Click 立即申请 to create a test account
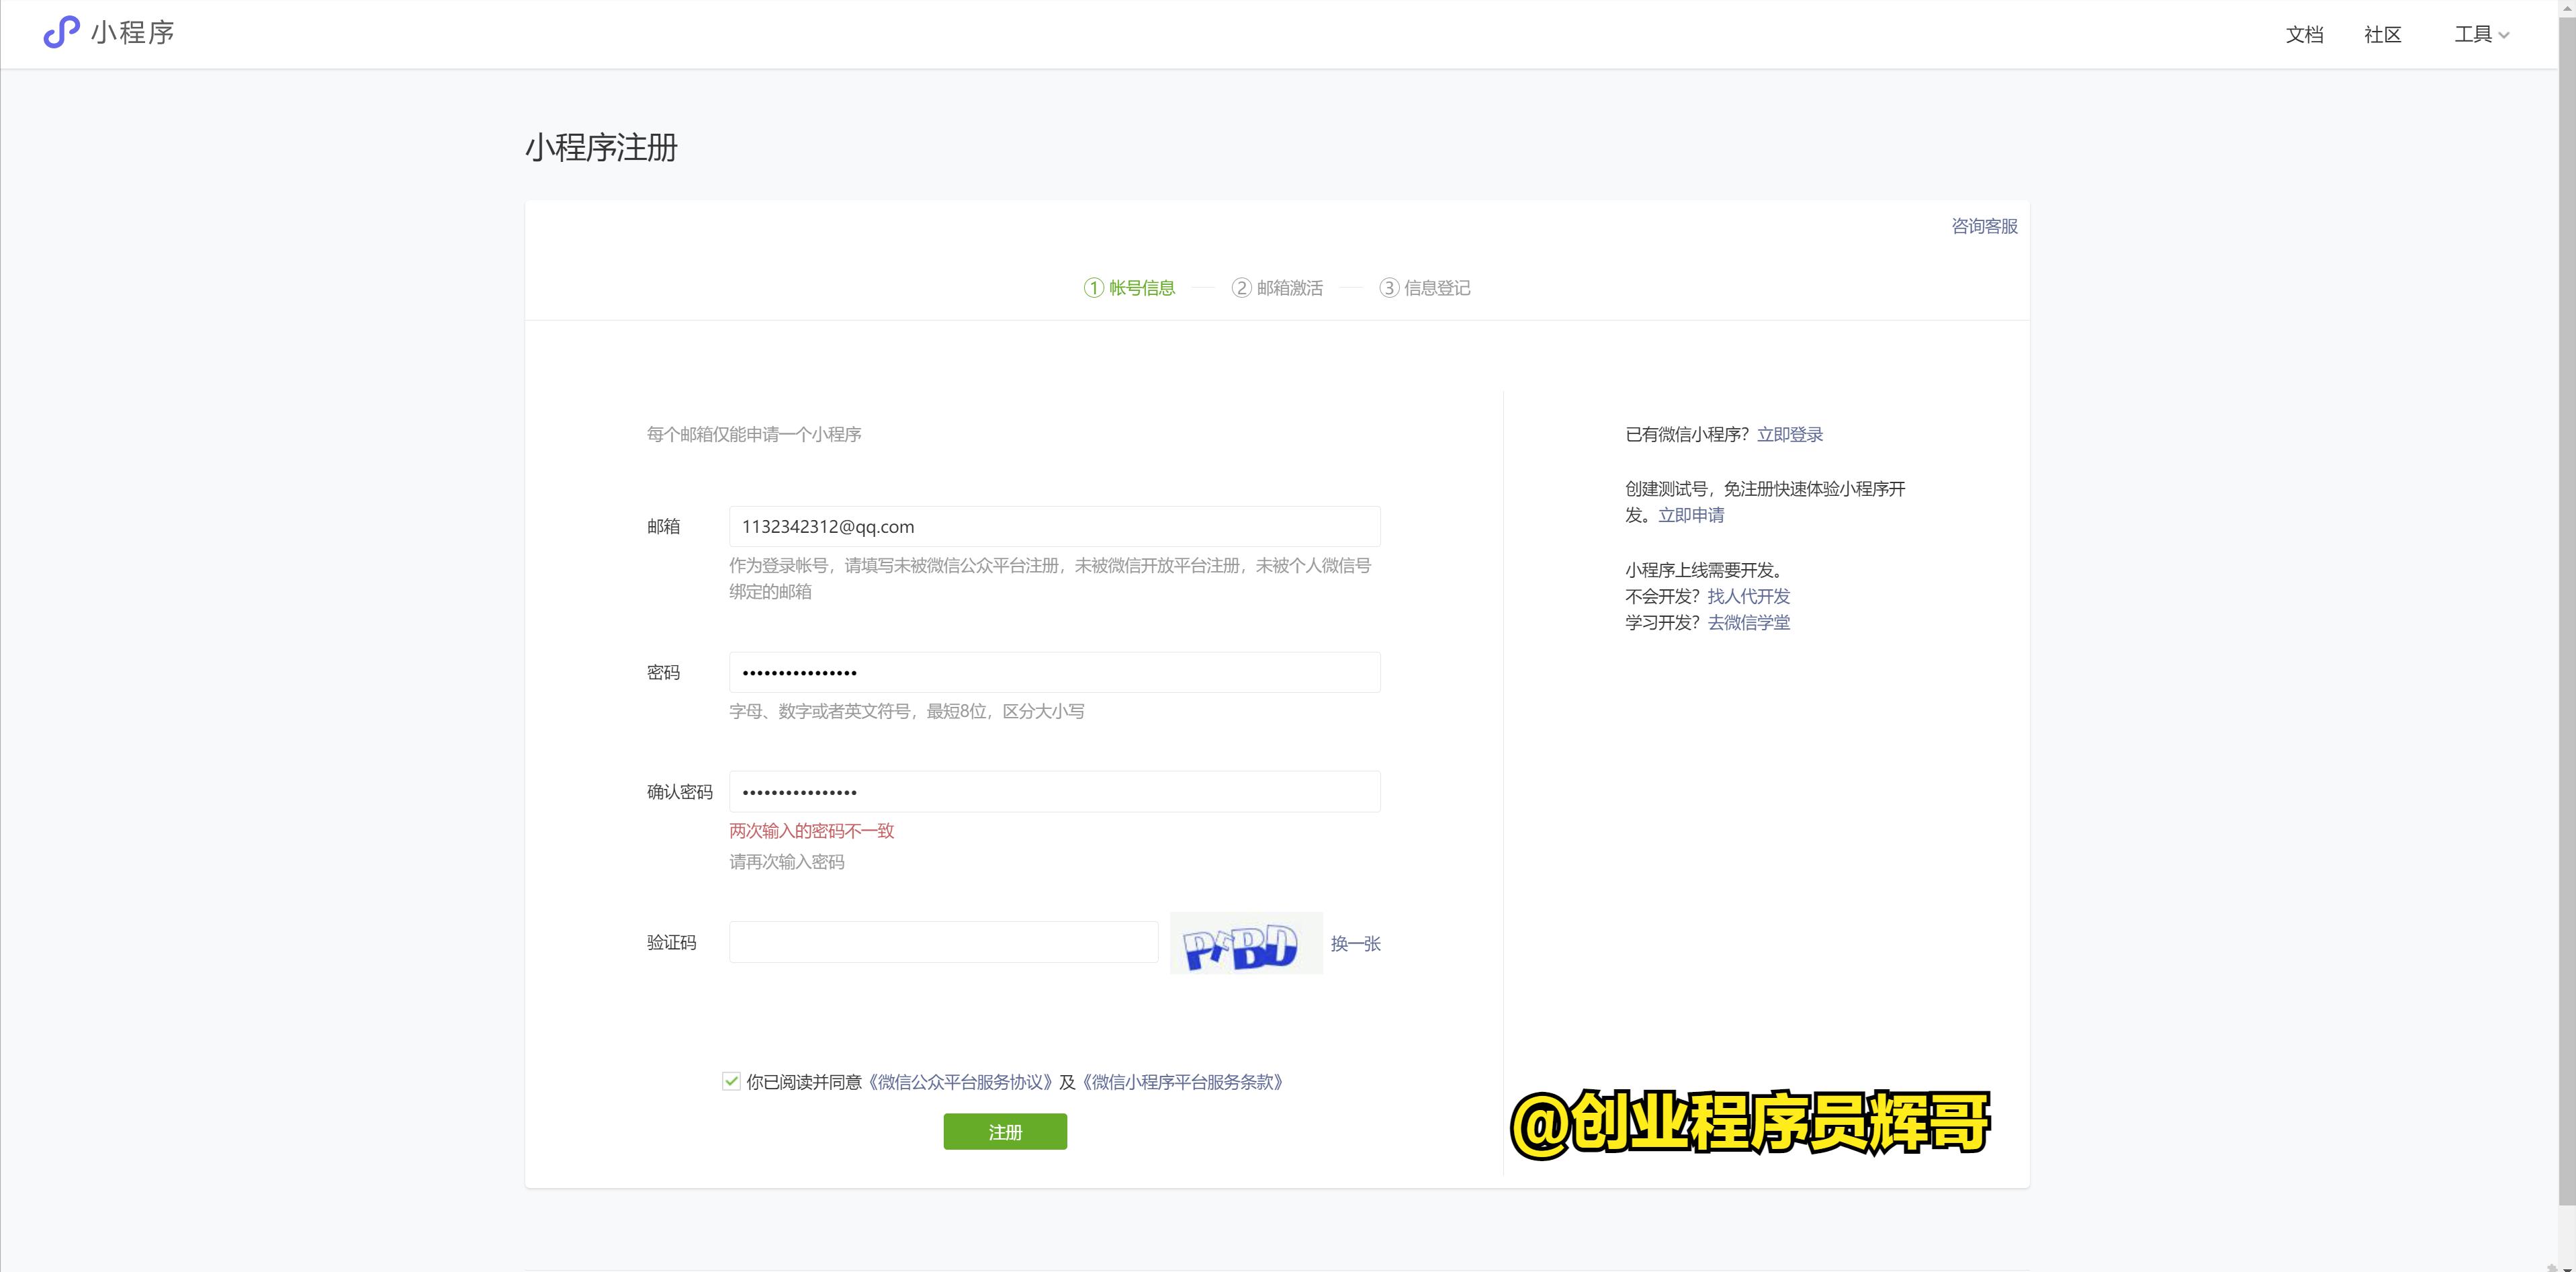Image resolution: width=2576 pixels, height=1272 pixels. (1691, 515)
